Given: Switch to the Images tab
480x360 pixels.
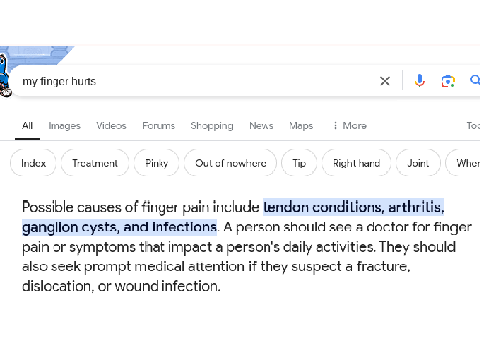Looking at the screenshot, I should (x=64, y=126).
